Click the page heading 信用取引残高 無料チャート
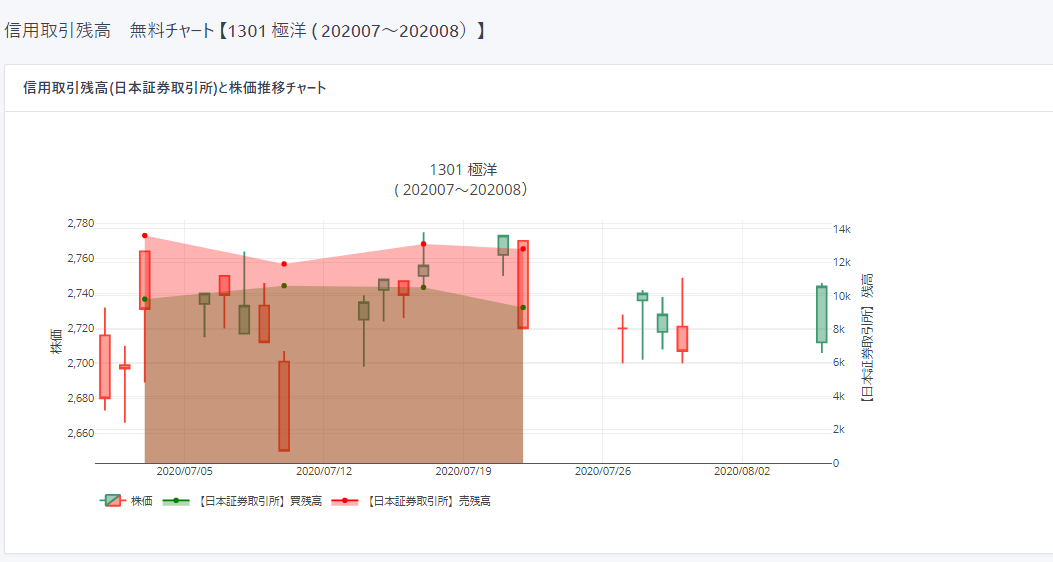 click(x=245, y=30)
